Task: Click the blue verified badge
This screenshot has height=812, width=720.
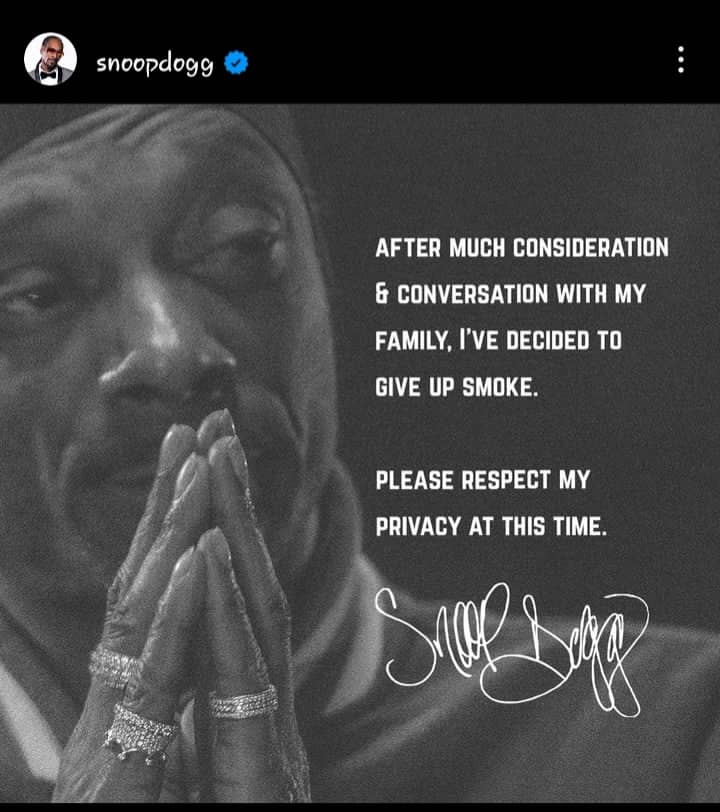Action: point(236,63)
